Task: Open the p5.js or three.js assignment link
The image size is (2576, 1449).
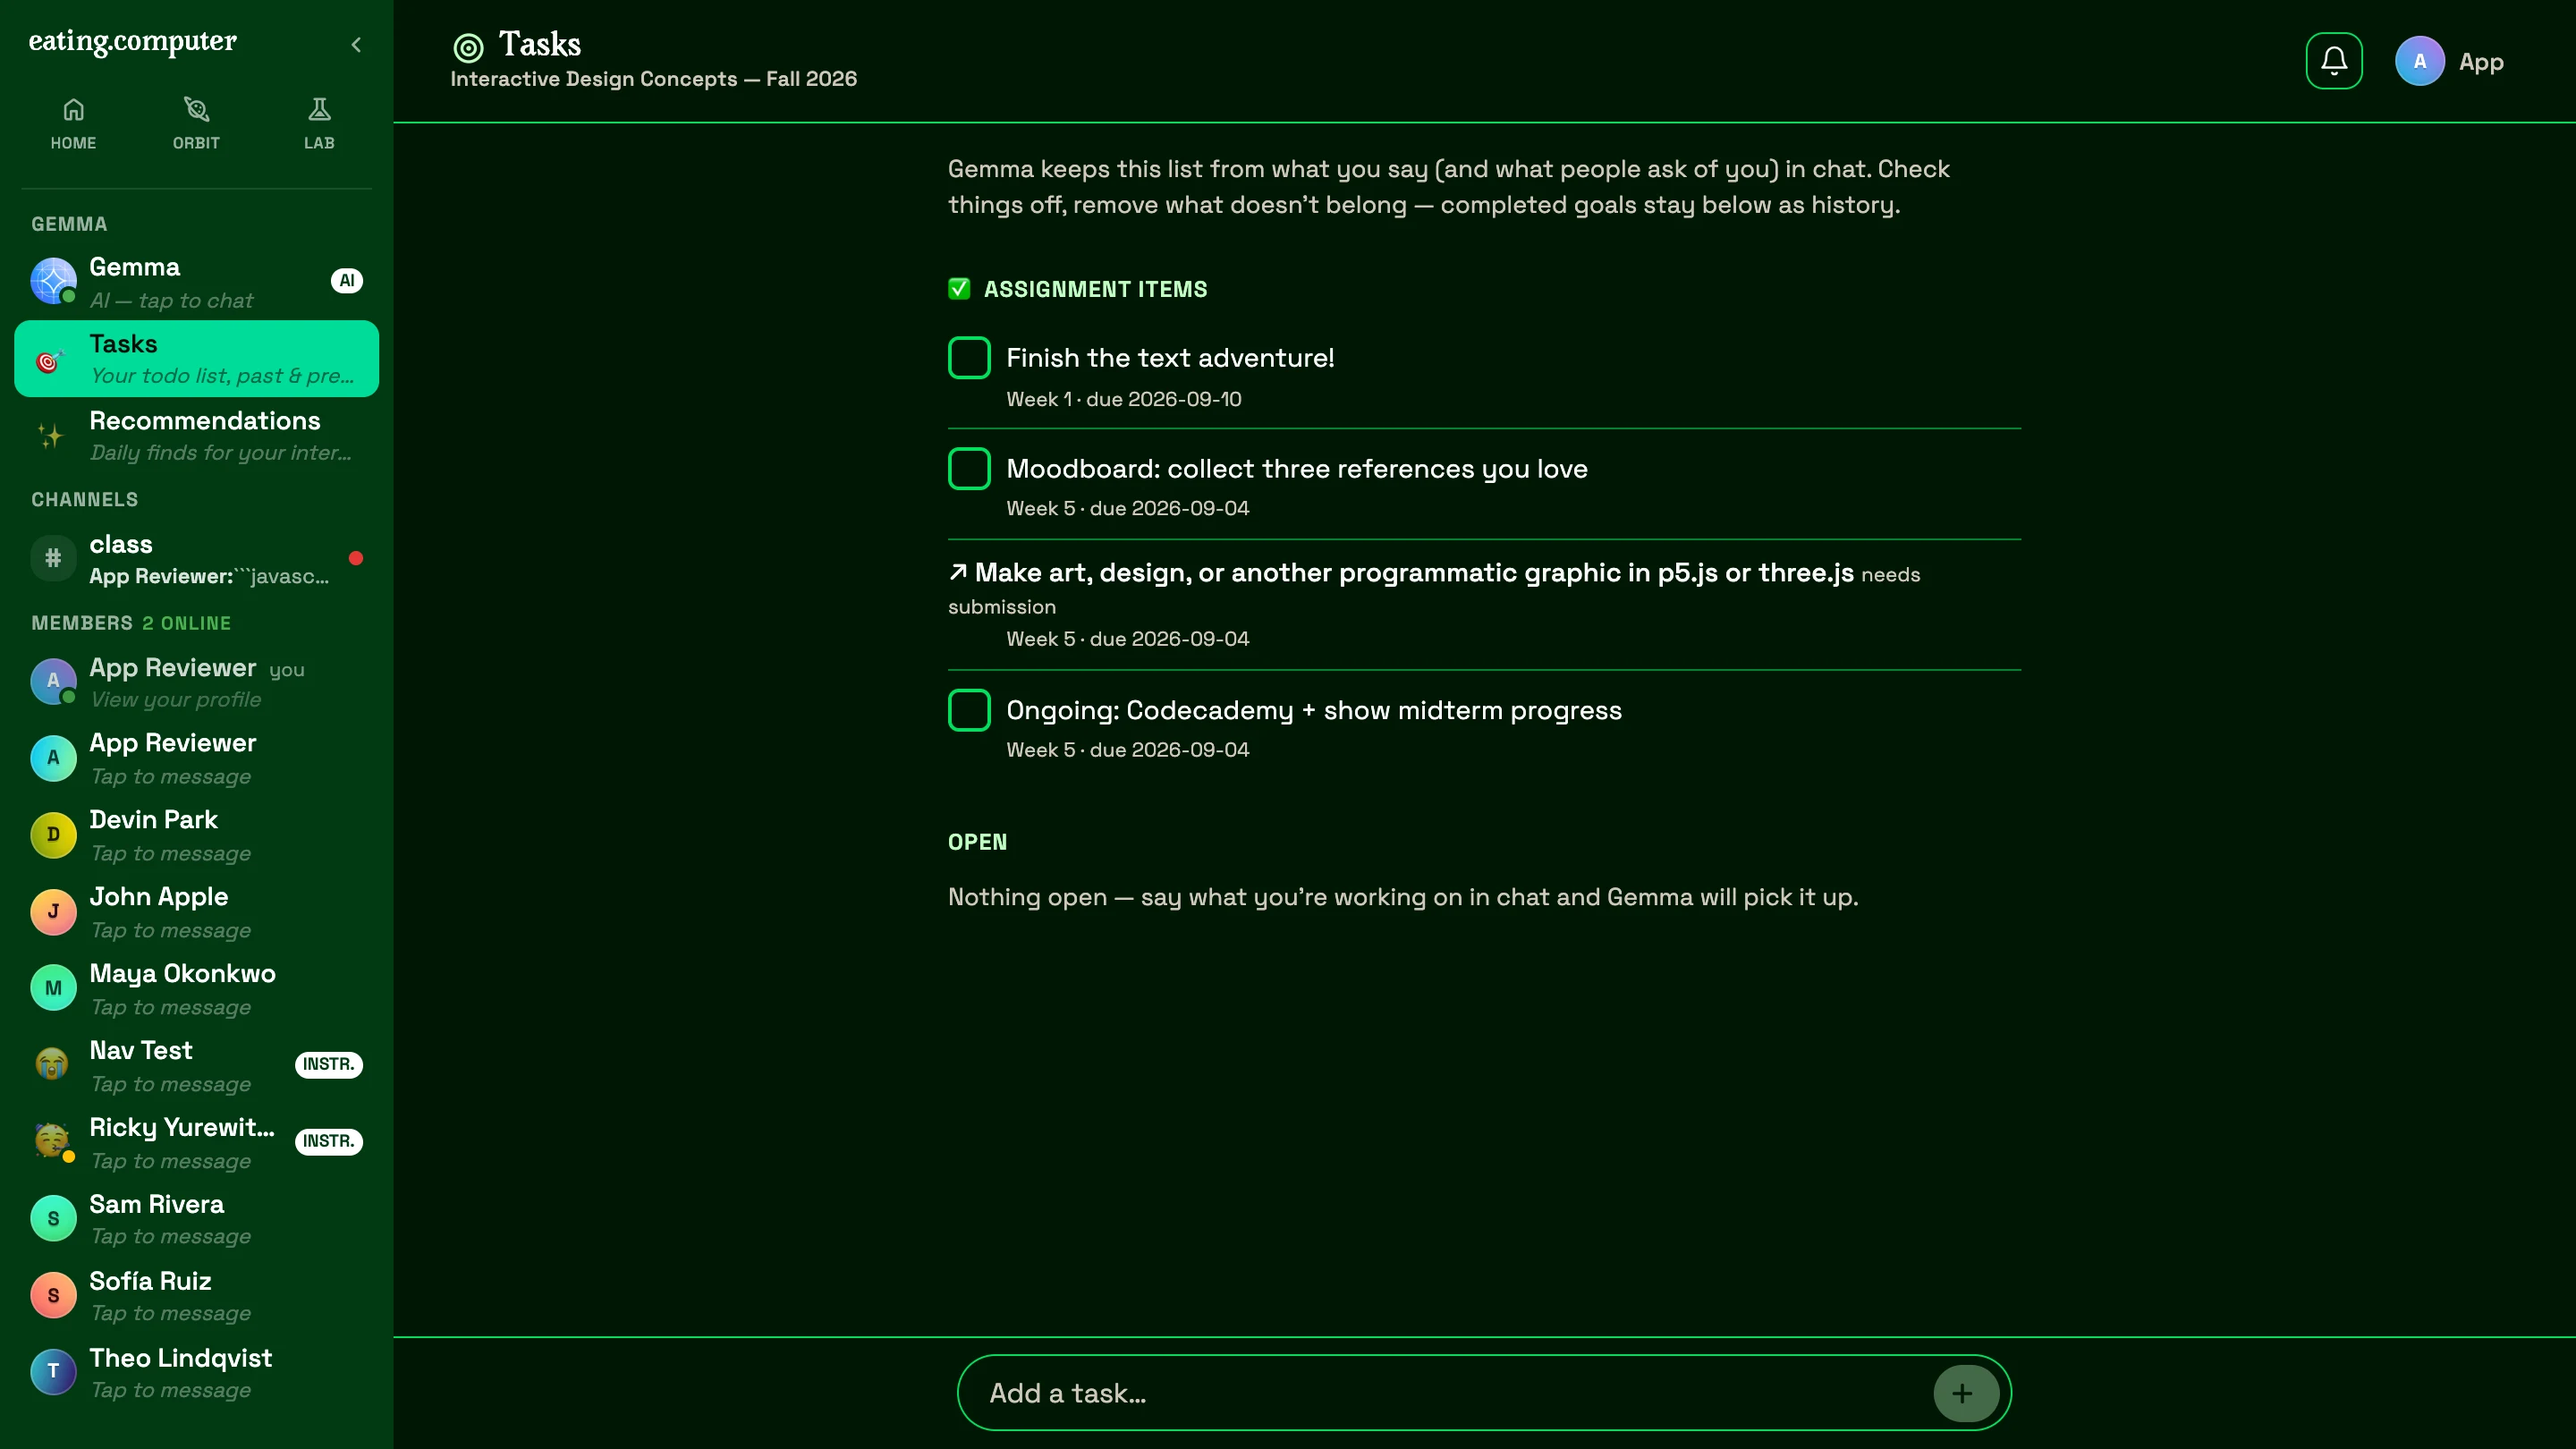Action: [x=1414, y=573]
